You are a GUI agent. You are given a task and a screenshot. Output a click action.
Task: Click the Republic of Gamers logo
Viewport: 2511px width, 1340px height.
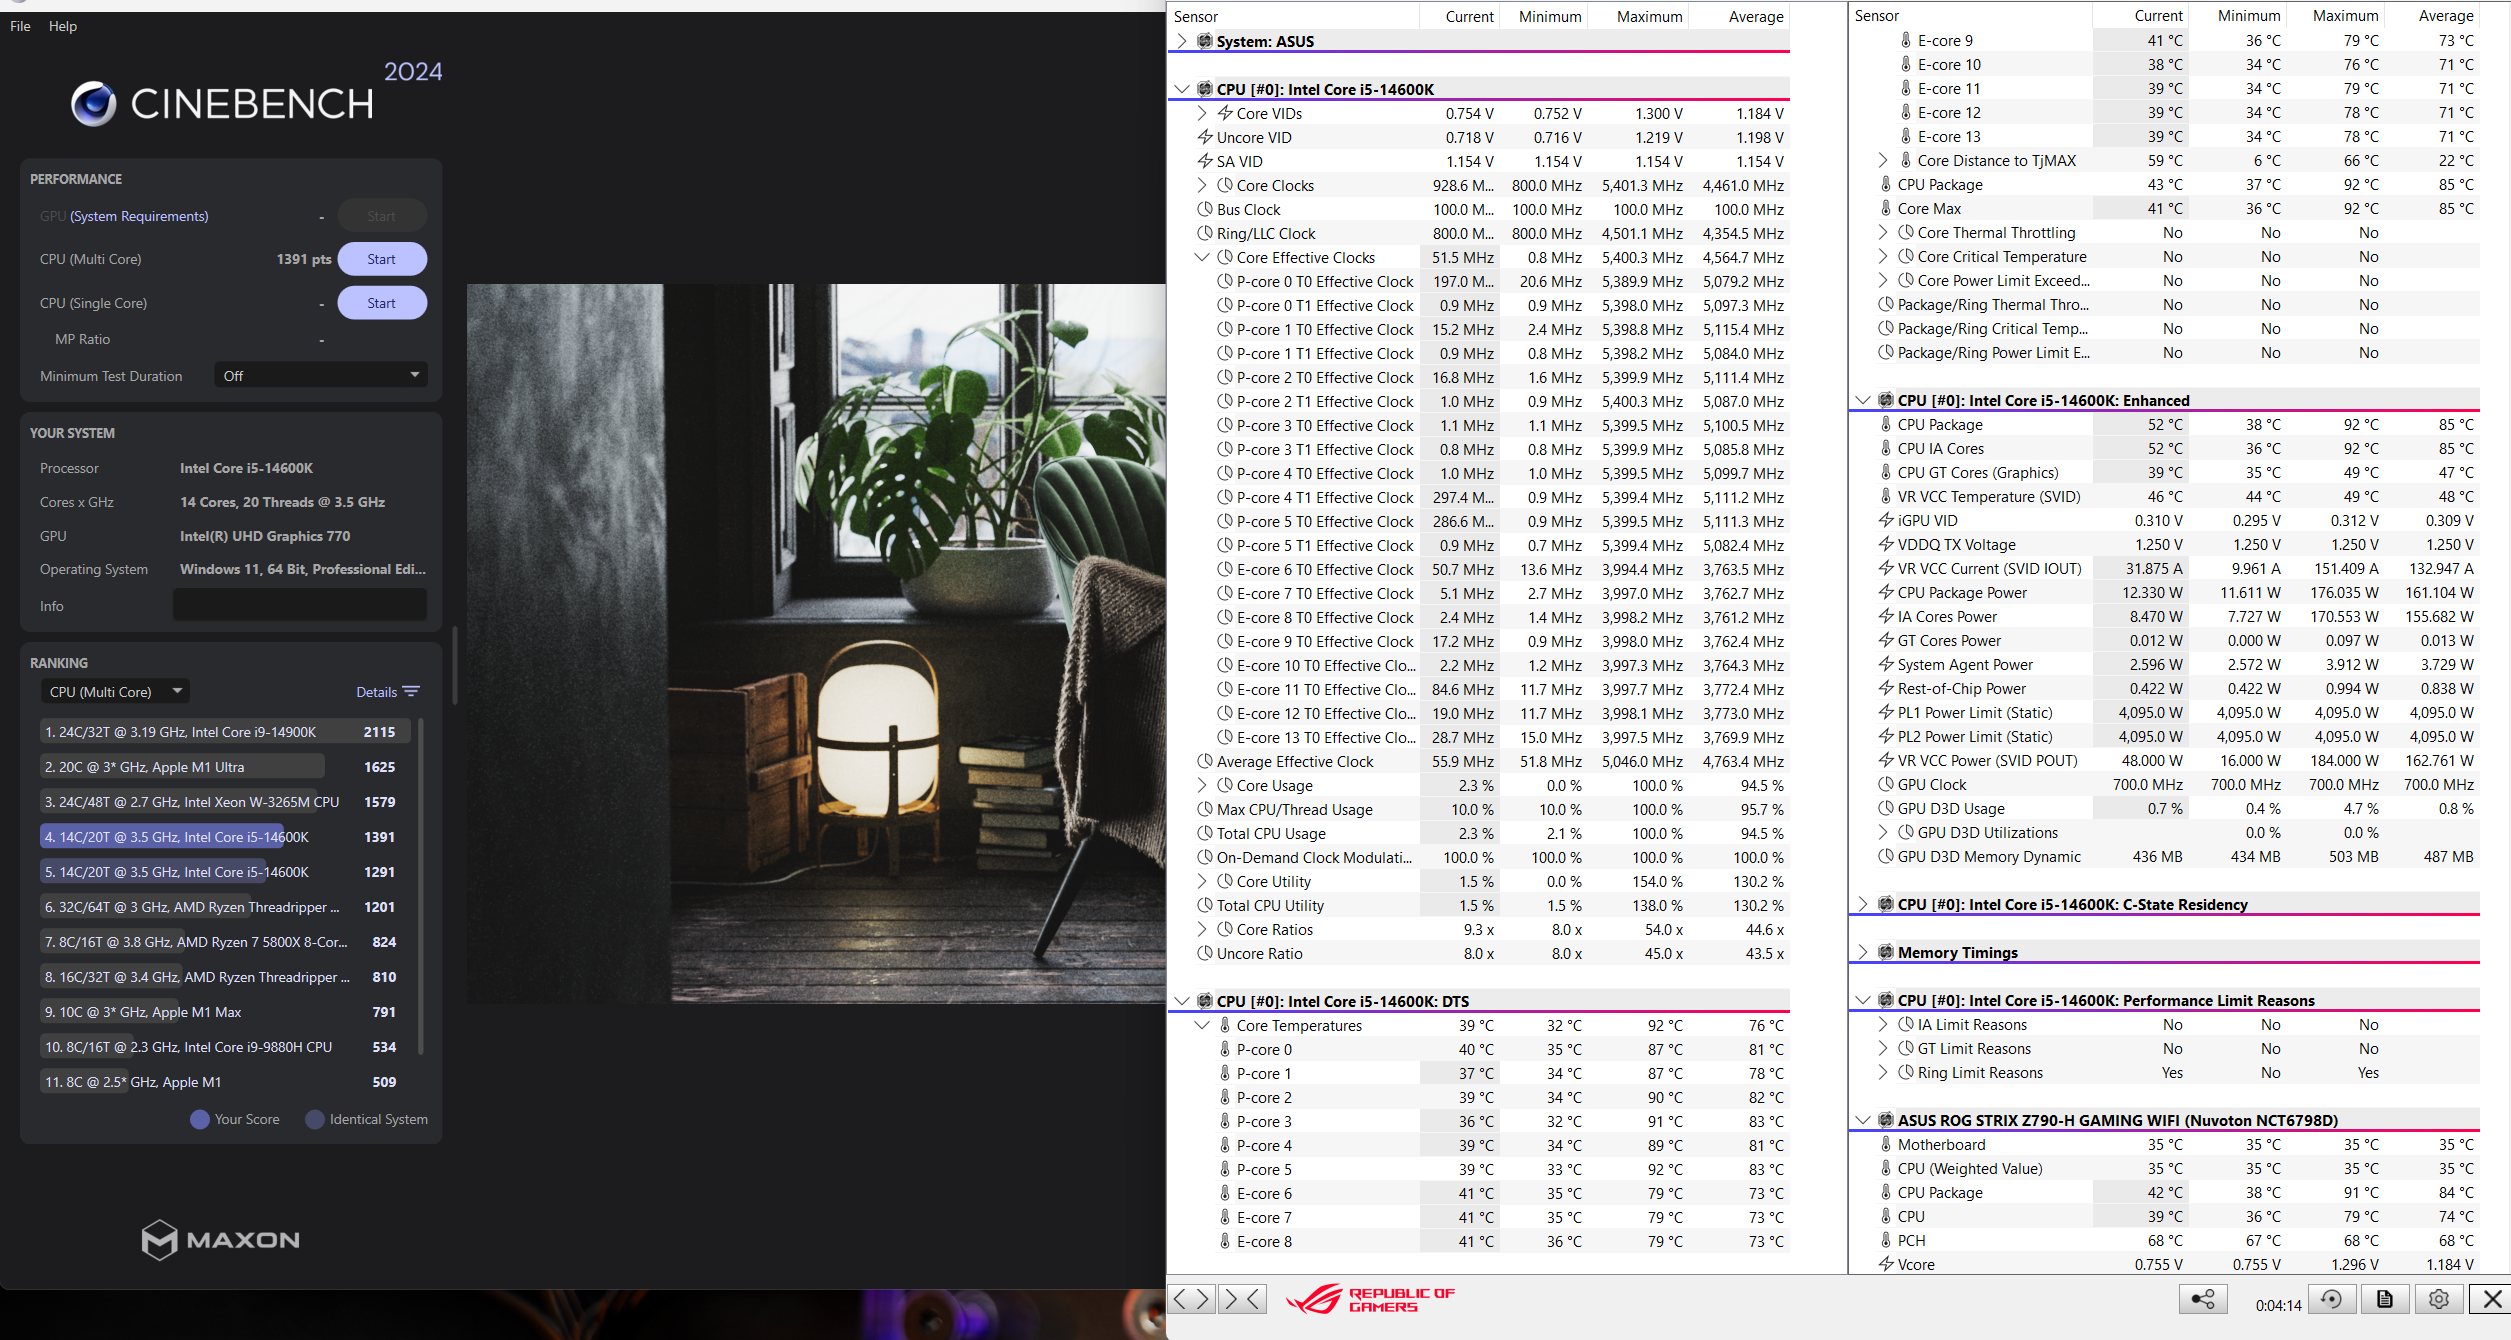pyautogui.click(x=1370, y=1299)
